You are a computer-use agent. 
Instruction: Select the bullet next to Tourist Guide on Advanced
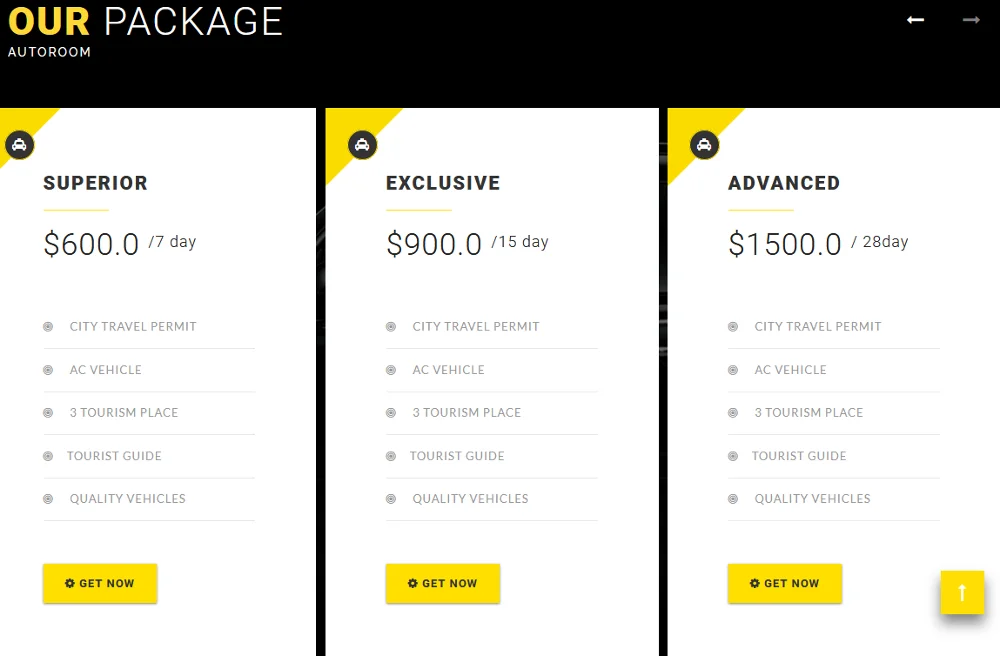731,456
